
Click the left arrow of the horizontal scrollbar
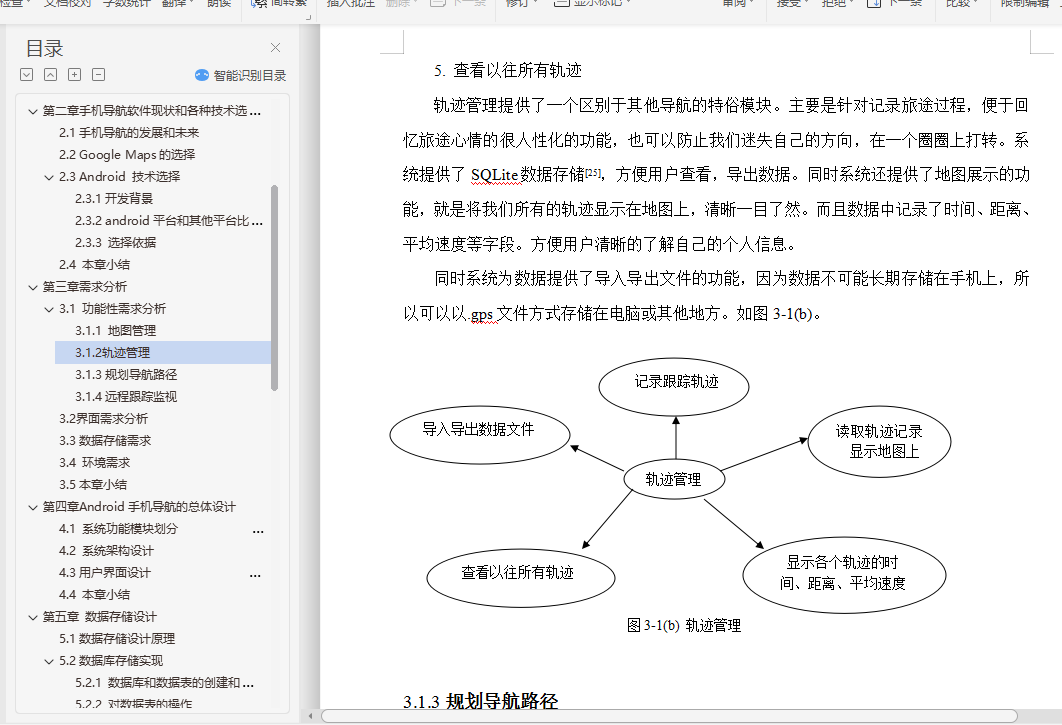pos(311,716)
